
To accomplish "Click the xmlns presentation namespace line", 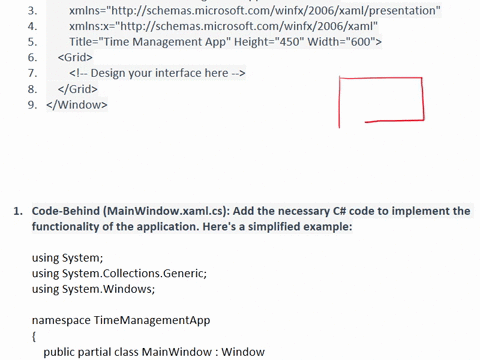I will coord(255,11).
